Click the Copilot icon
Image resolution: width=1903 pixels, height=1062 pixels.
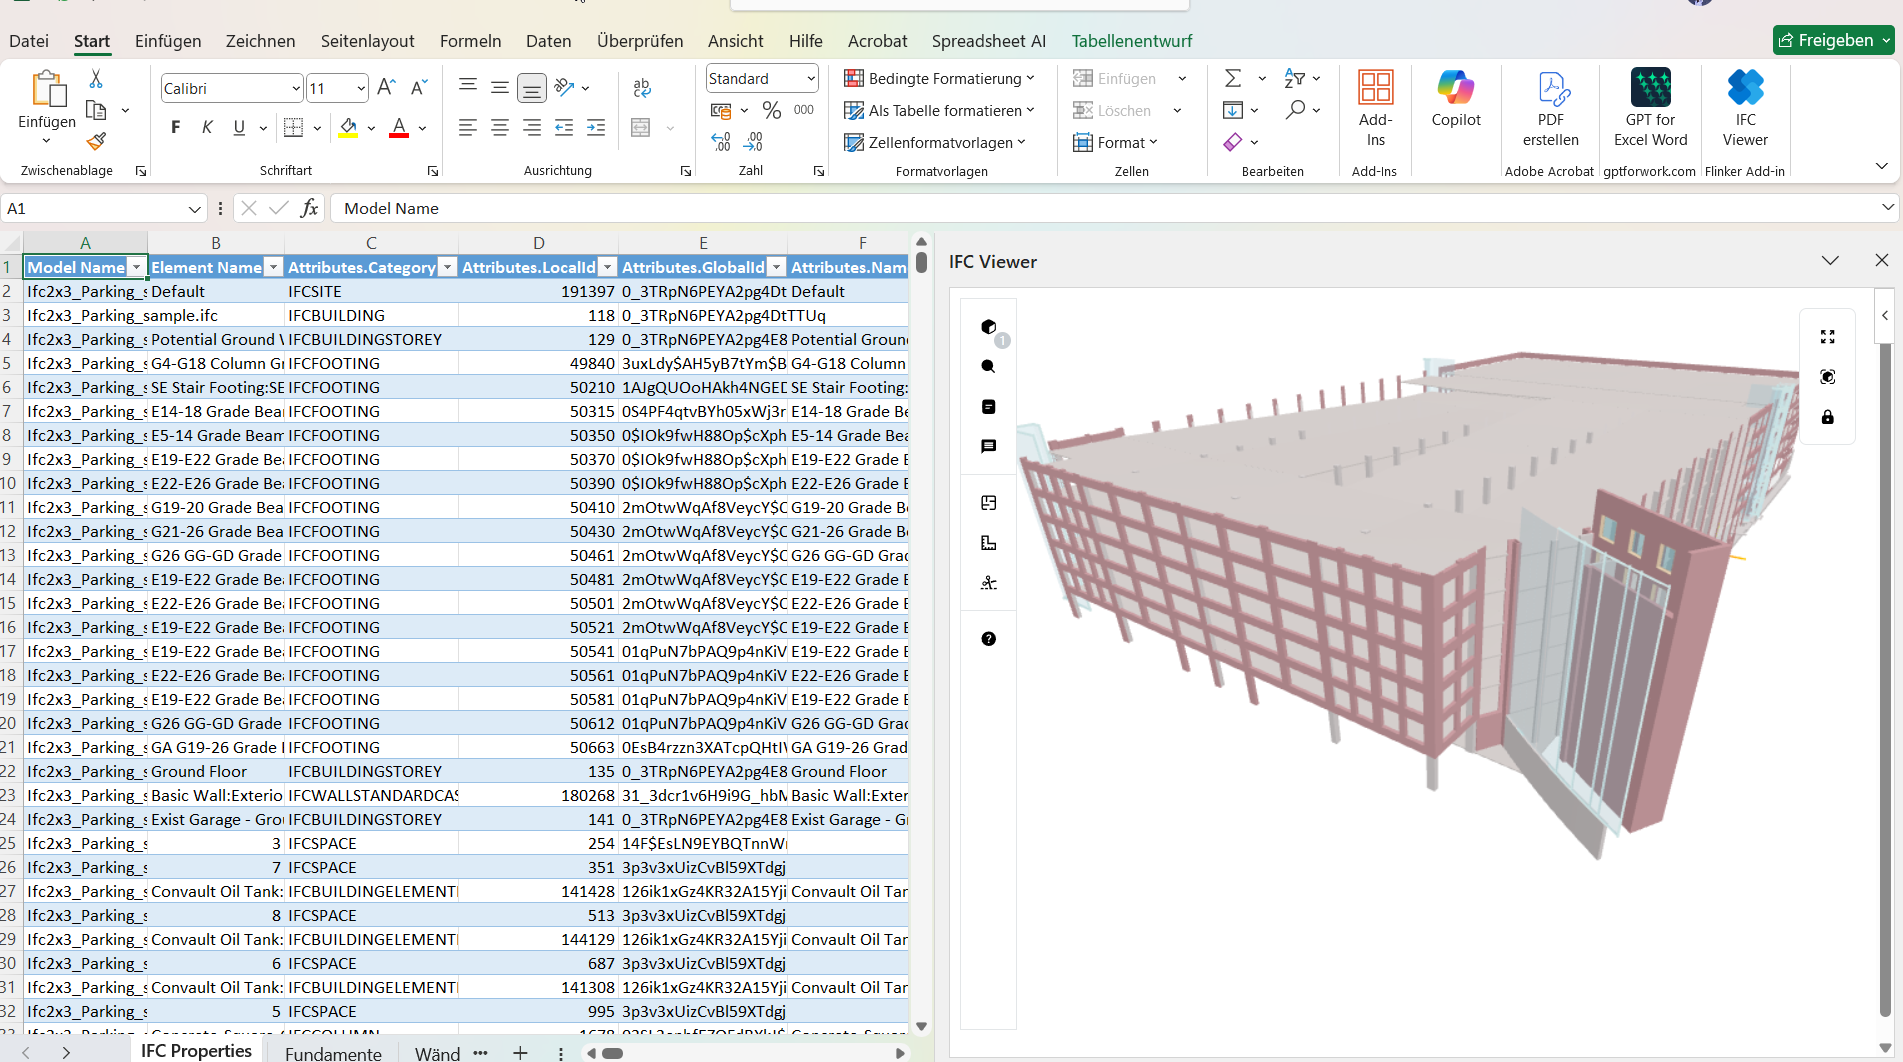pos(1456,100)
